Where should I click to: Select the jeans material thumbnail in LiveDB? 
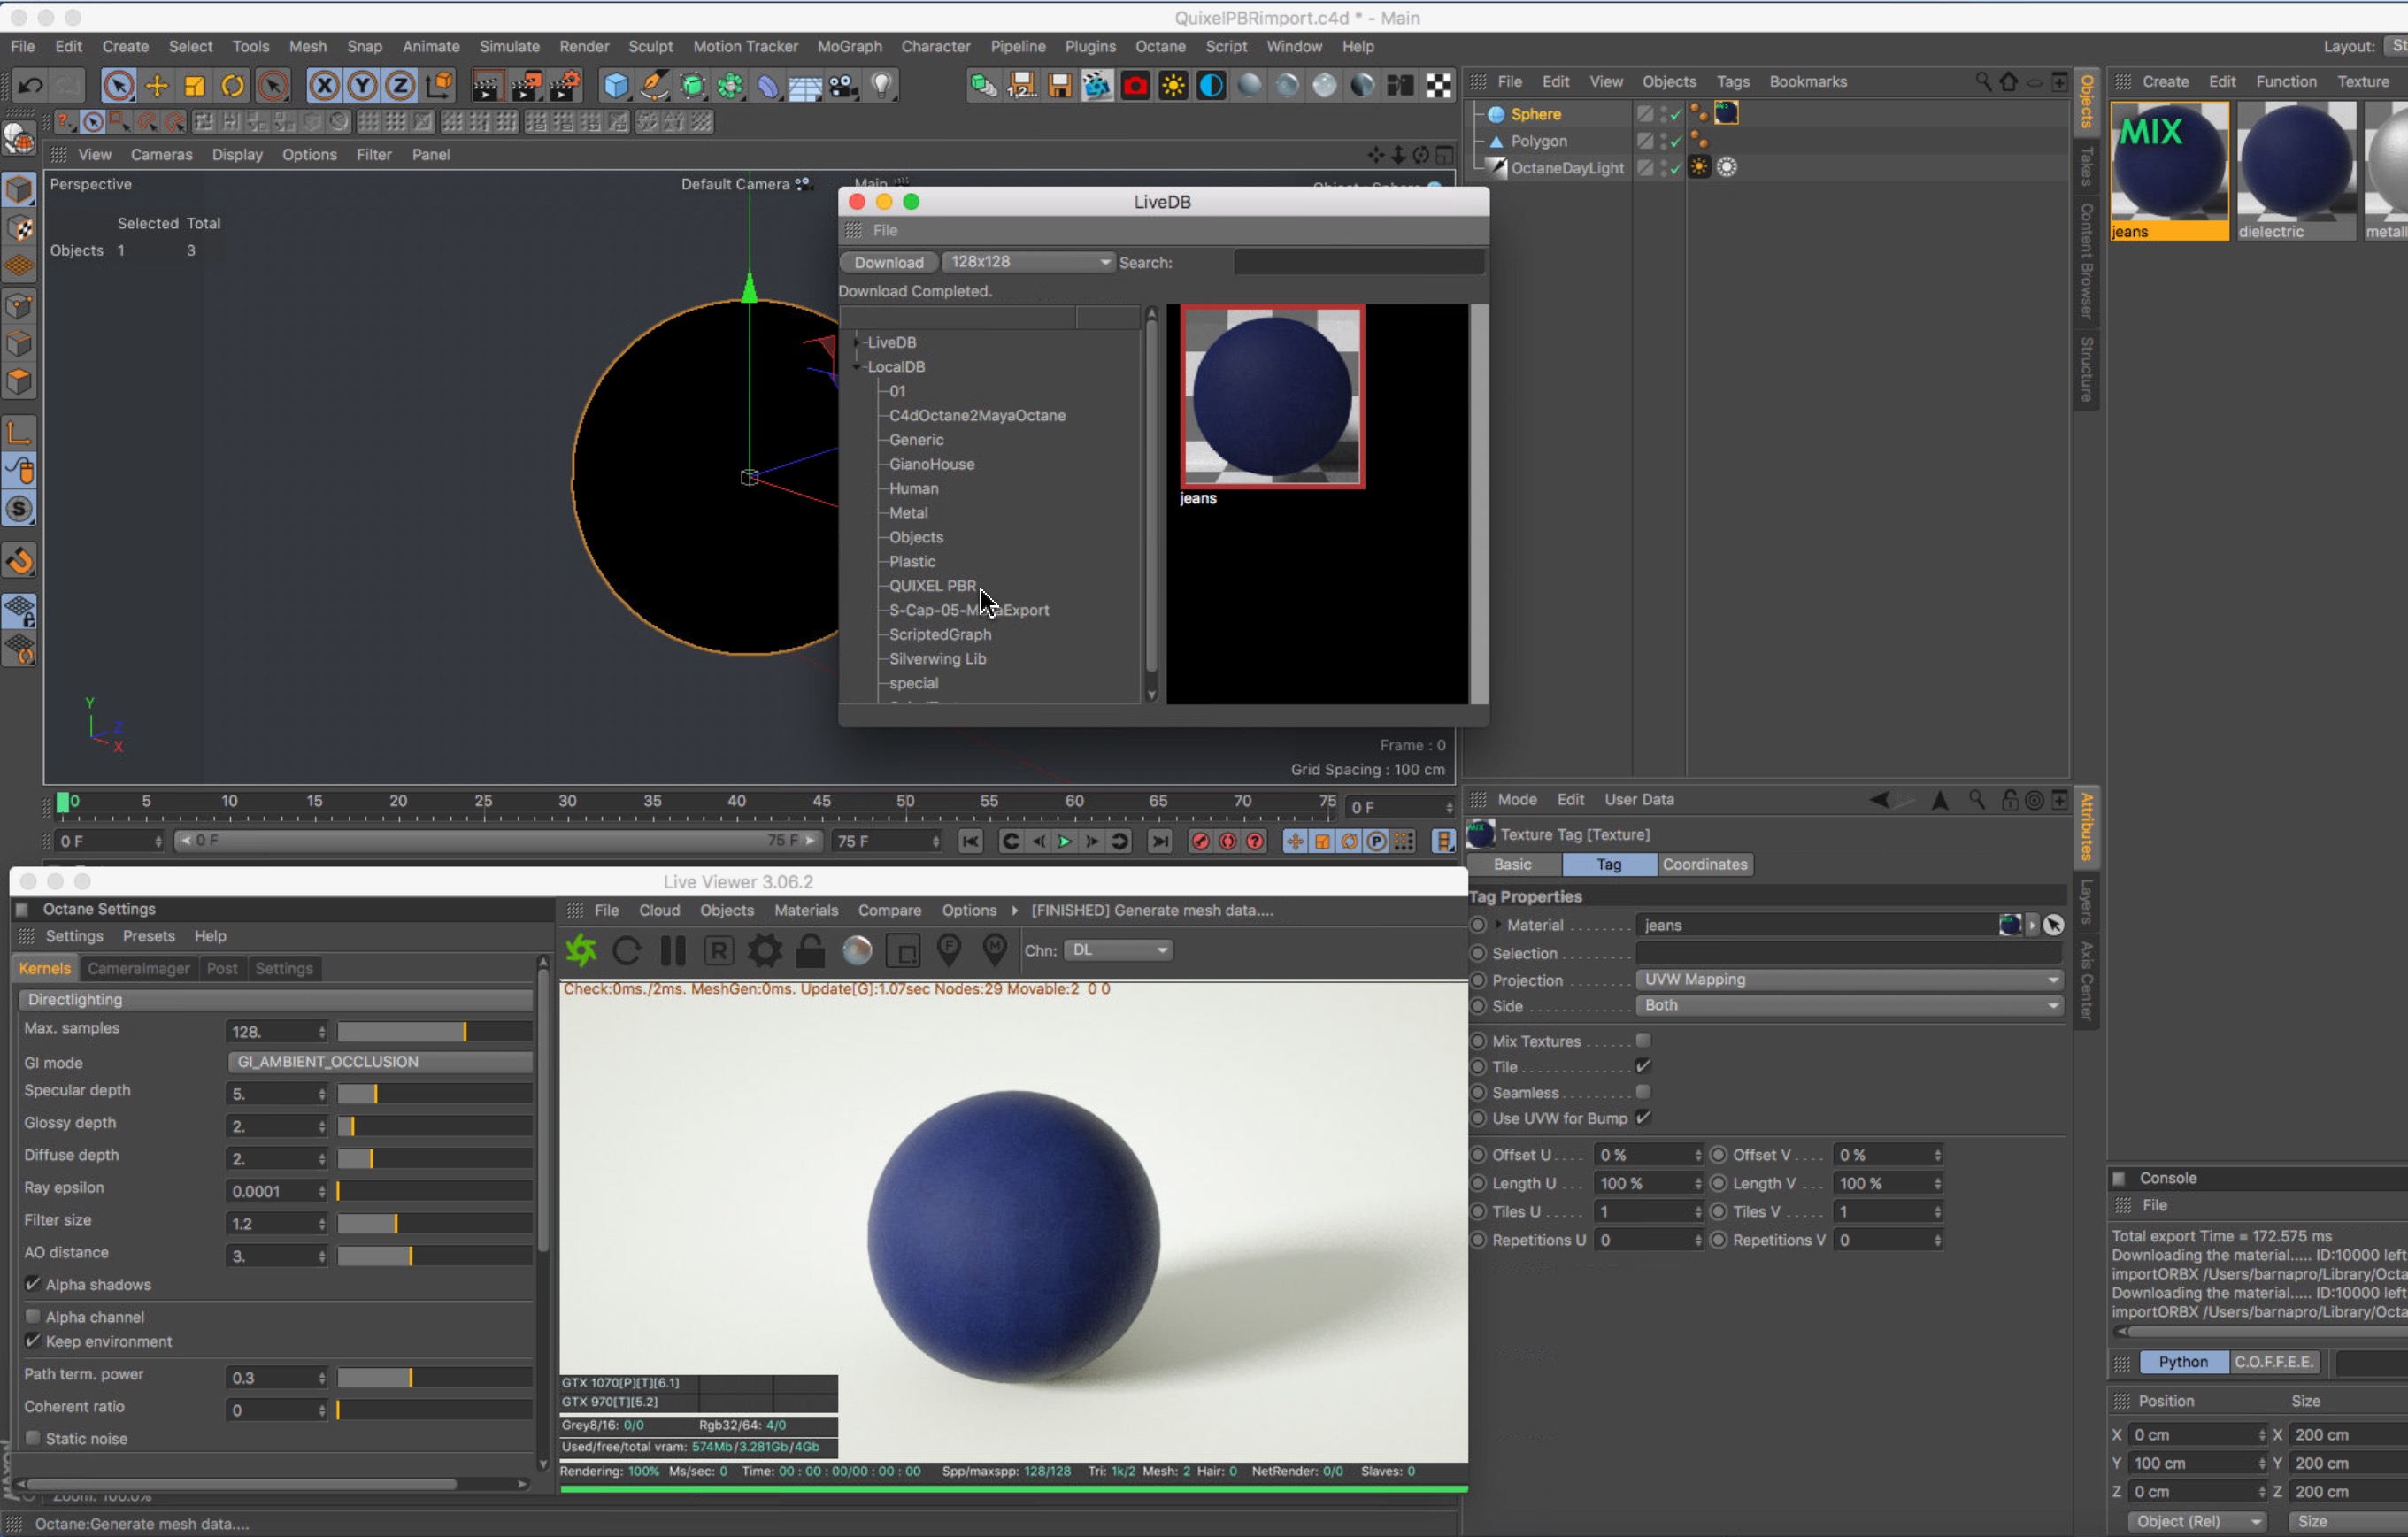(x=1272, y=397)
